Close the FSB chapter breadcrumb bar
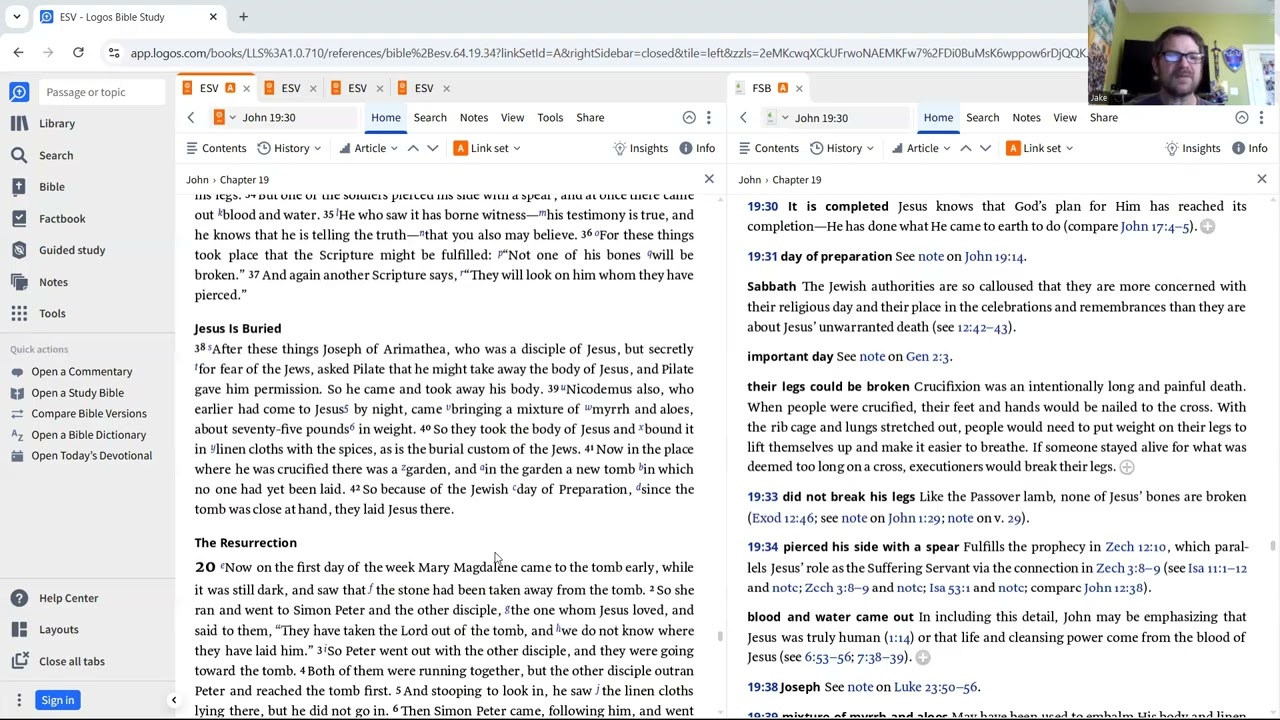 click(1261, 180)
